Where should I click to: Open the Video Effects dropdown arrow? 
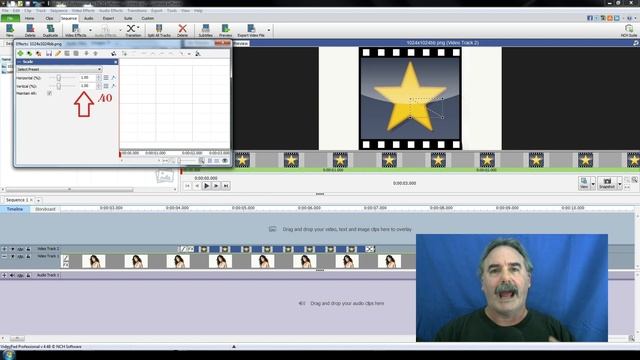(90, 30)
